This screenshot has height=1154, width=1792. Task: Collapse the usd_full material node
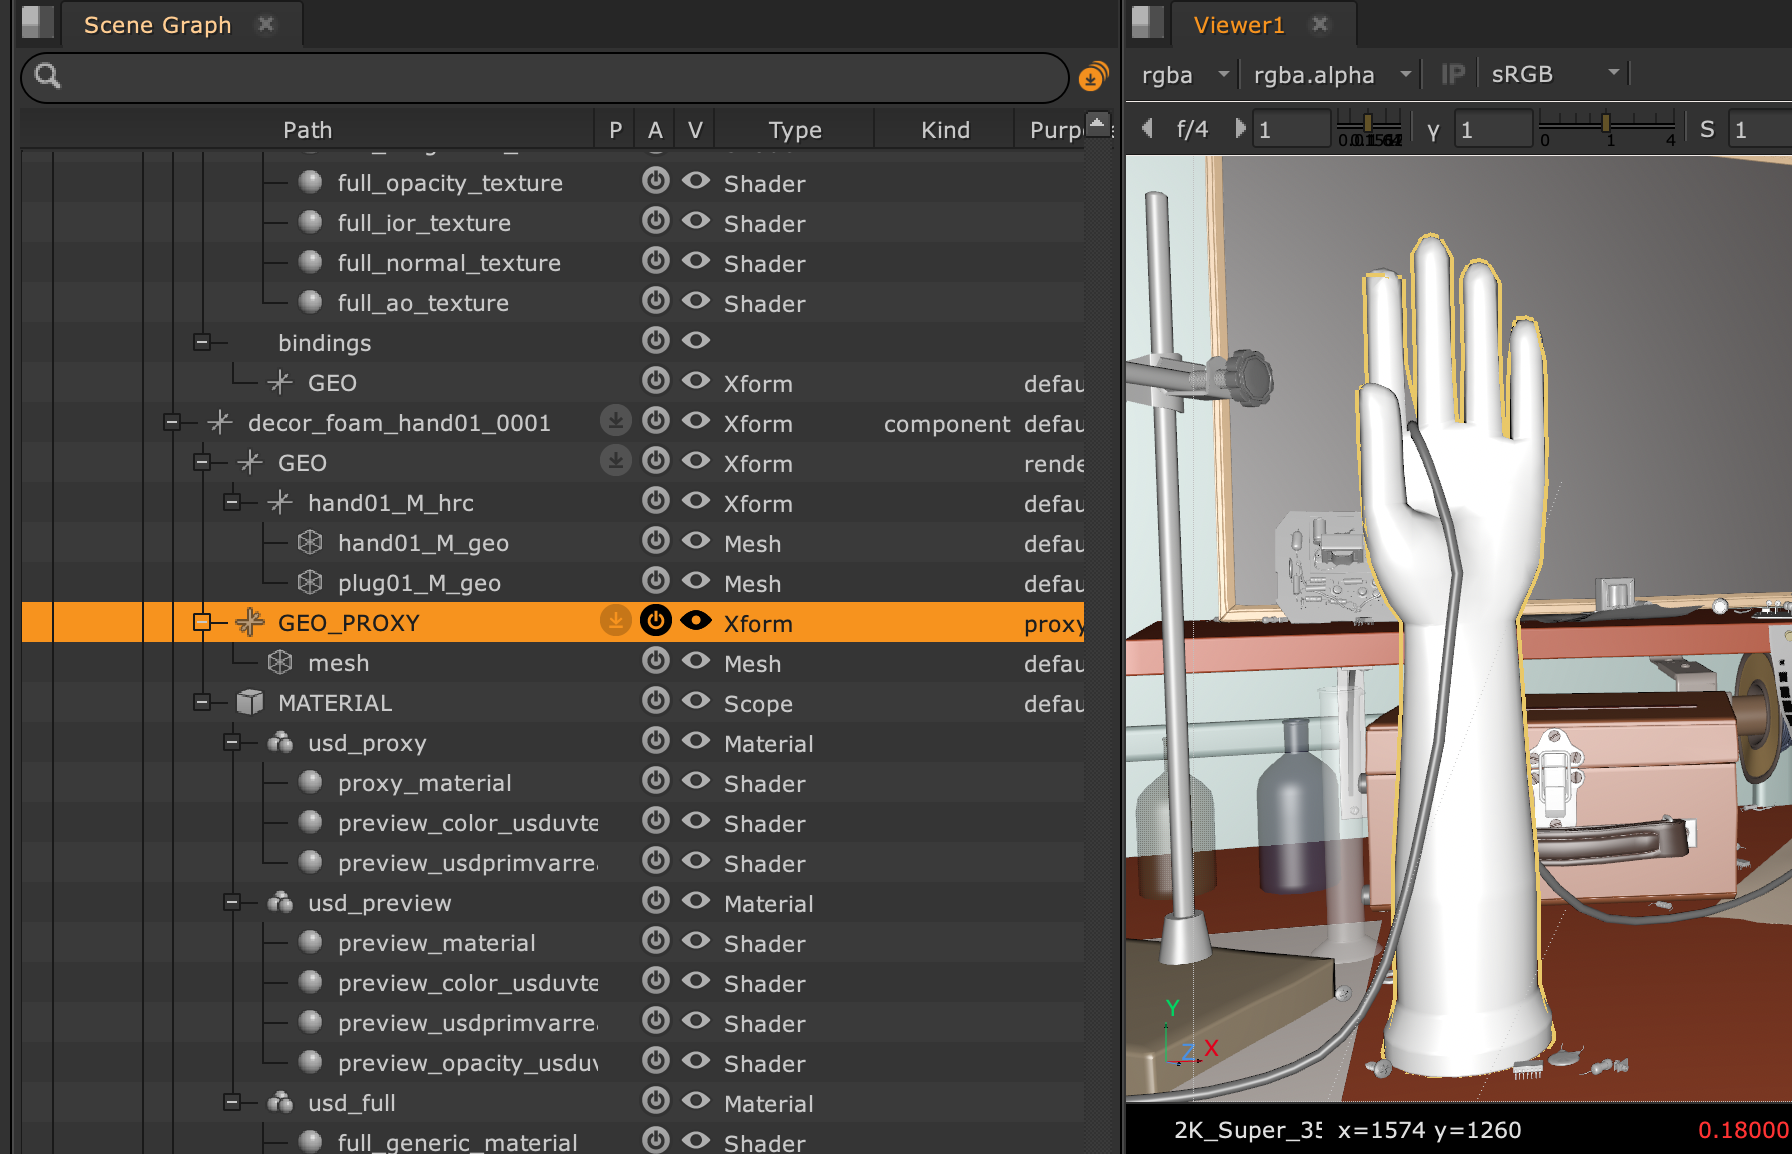232,1102
